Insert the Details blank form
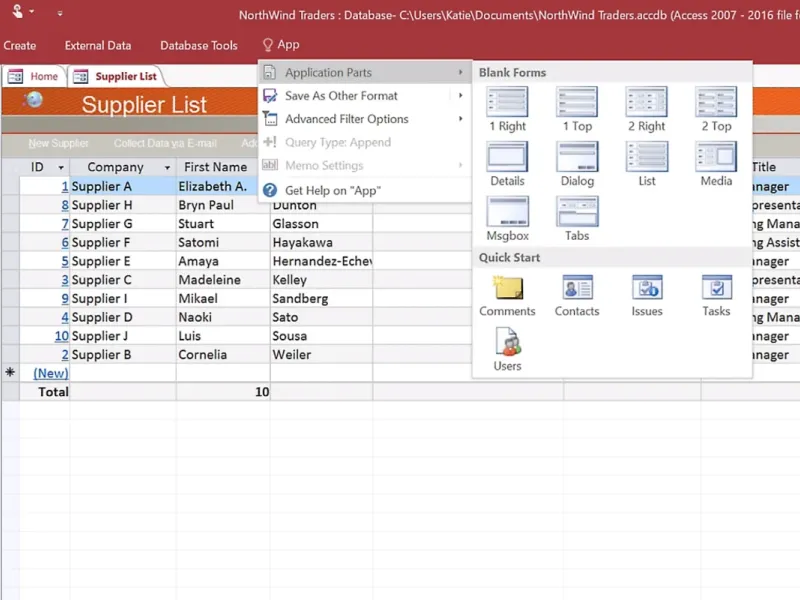 pyautogui.click(x=507, y=164)
